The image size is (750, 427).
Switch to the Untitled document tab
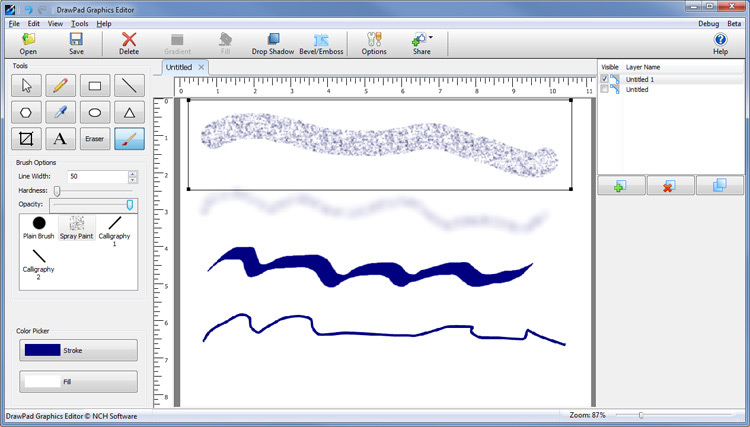[179, 67]
